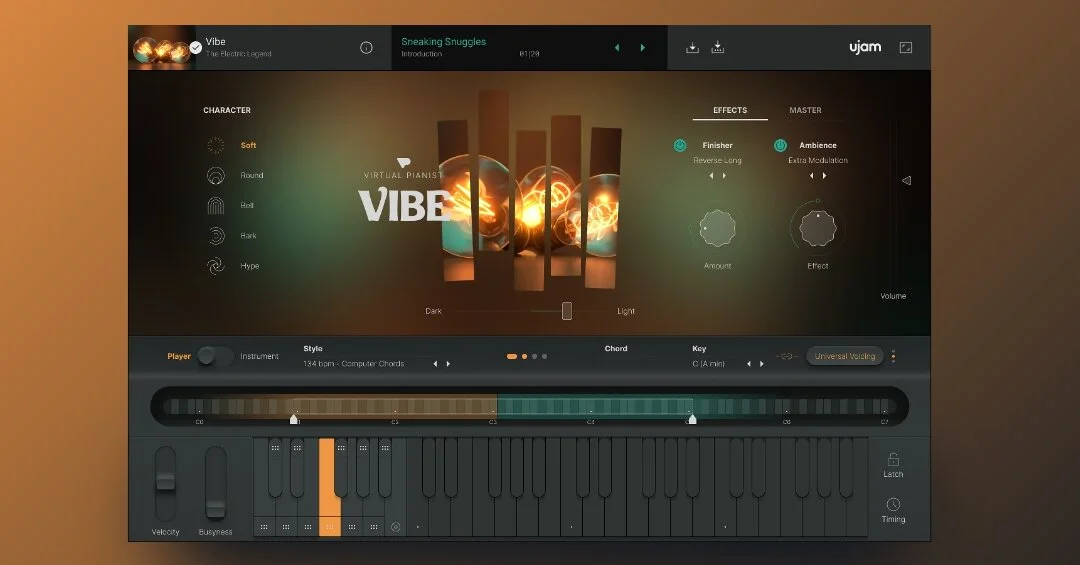Choose previous Style with left arrow
This screenshot has height=565, width=1080.
pyautogui.click(x=435, y=364)
